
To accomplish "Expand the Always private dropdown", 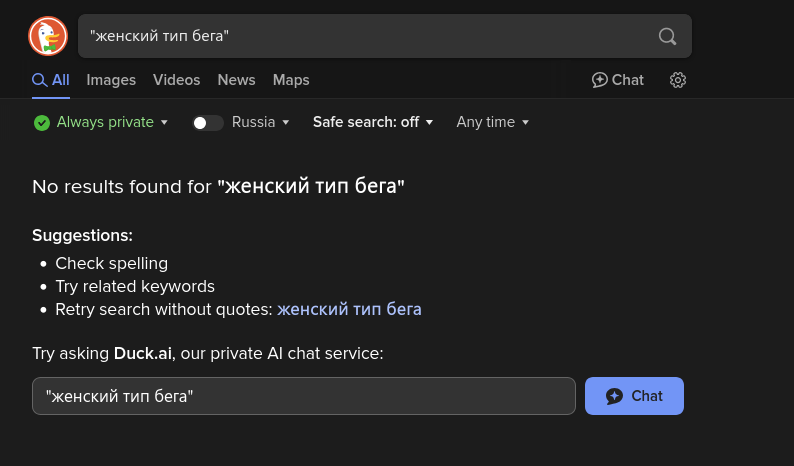I will point(165,123).
